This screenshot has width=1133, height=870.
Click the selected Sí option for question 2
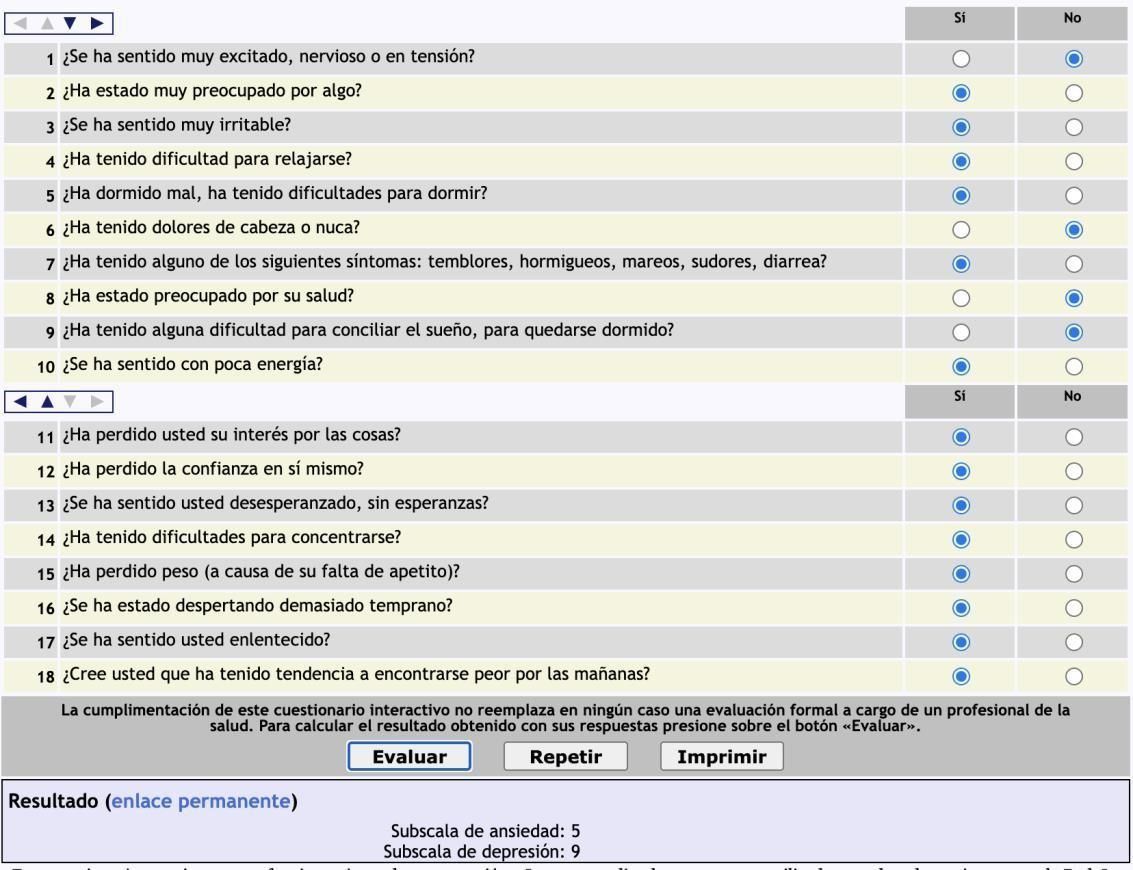(960, 92)
